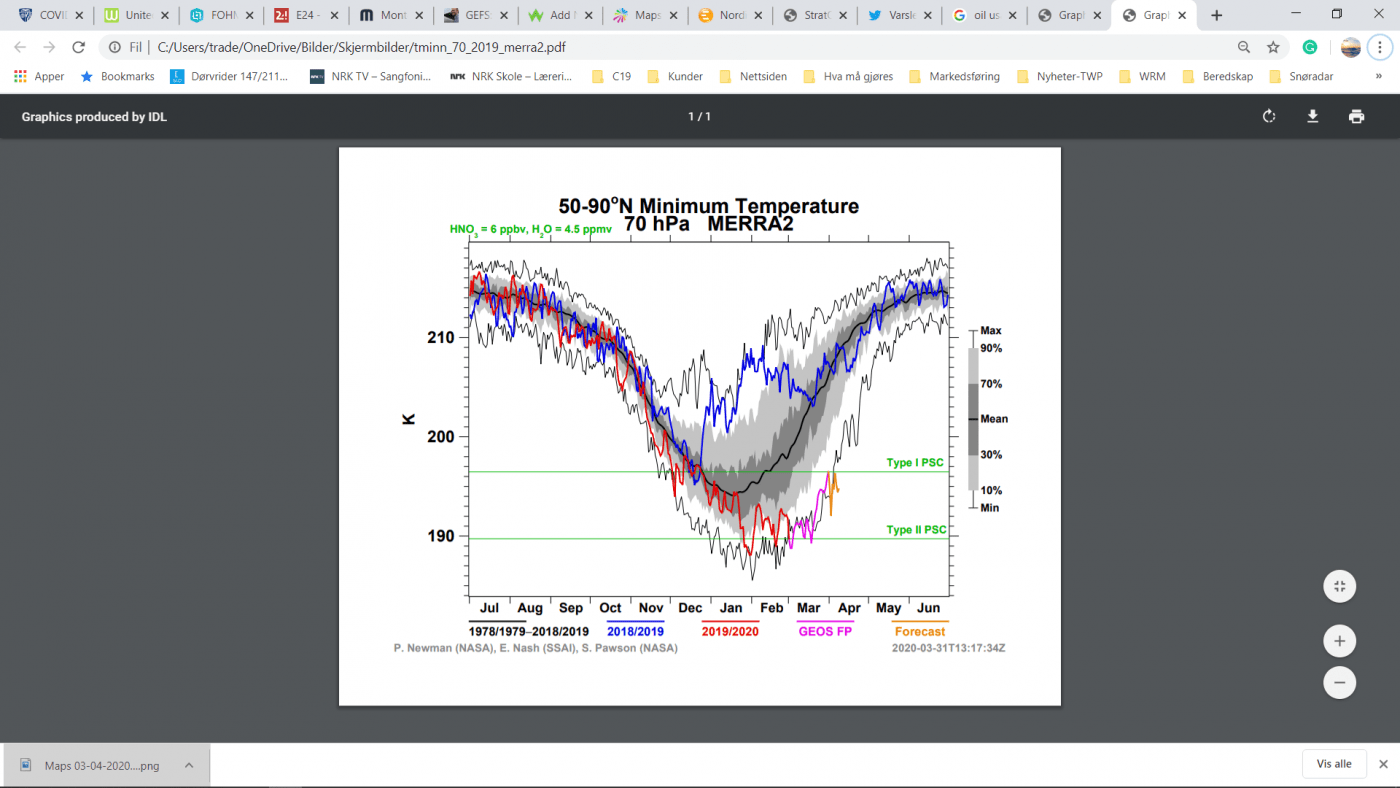Show more bookmarks with the » chevron

pyautogui.click(x=1379, y=76)
